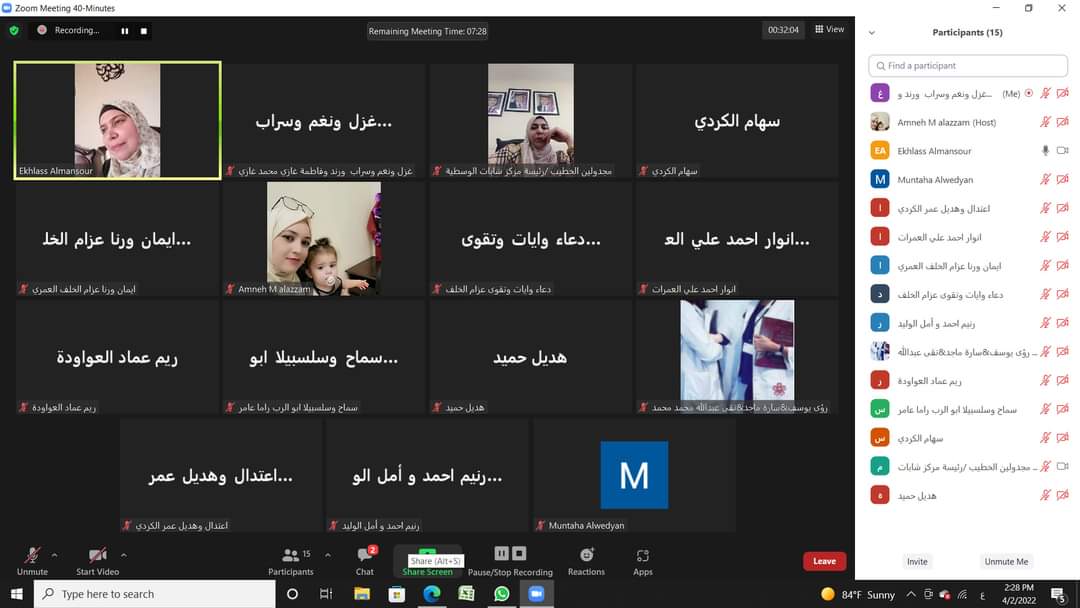Open the Chat panel icon
Viewport: 1080px width, 608px height.
[x=365, y=555]
